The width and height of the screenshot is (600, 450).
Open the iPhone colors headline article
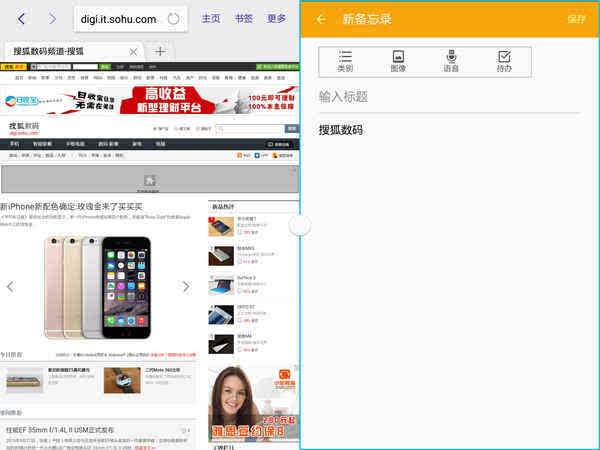coord(71,207)
